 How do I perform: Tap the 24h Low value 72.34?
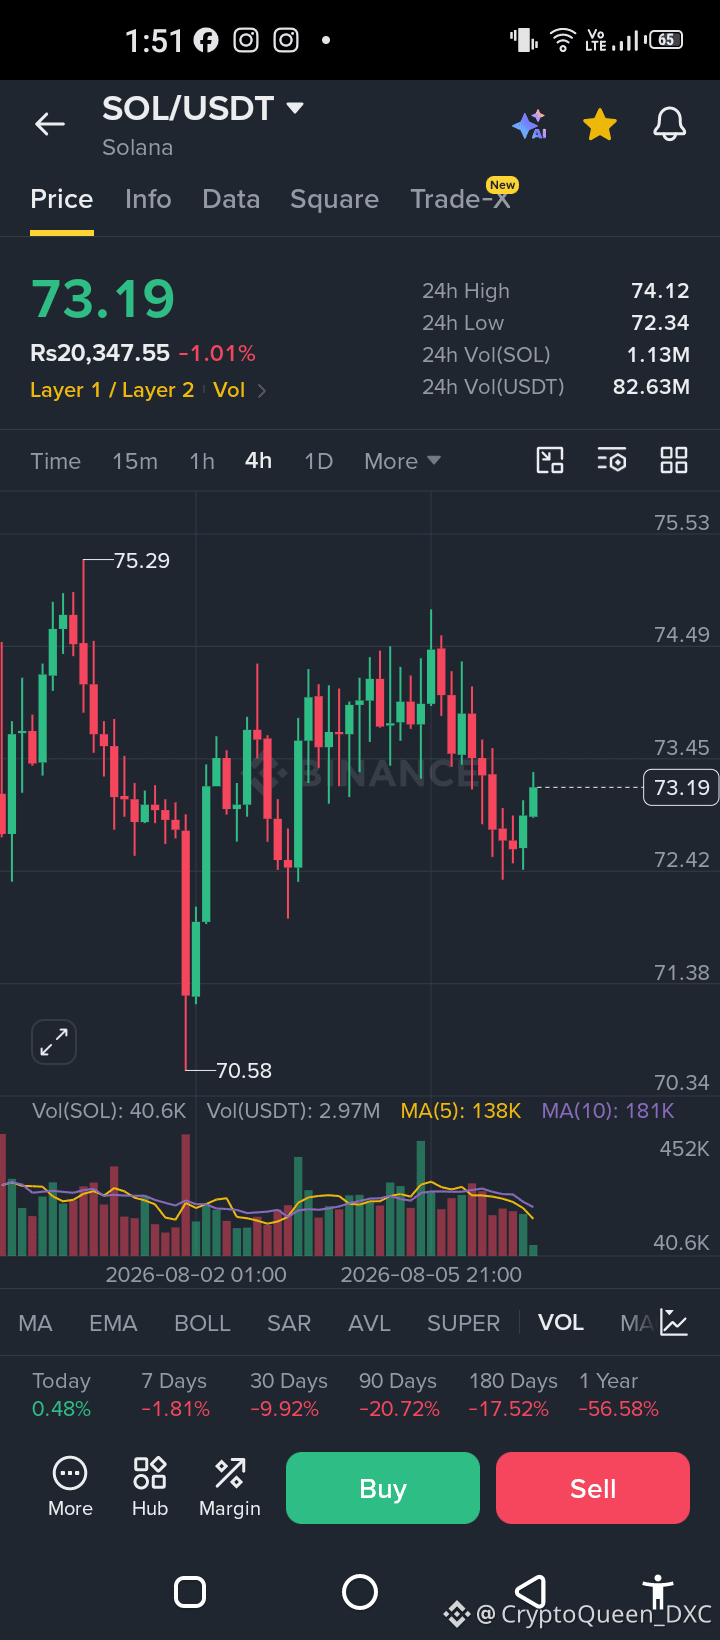tap(660, 323)
